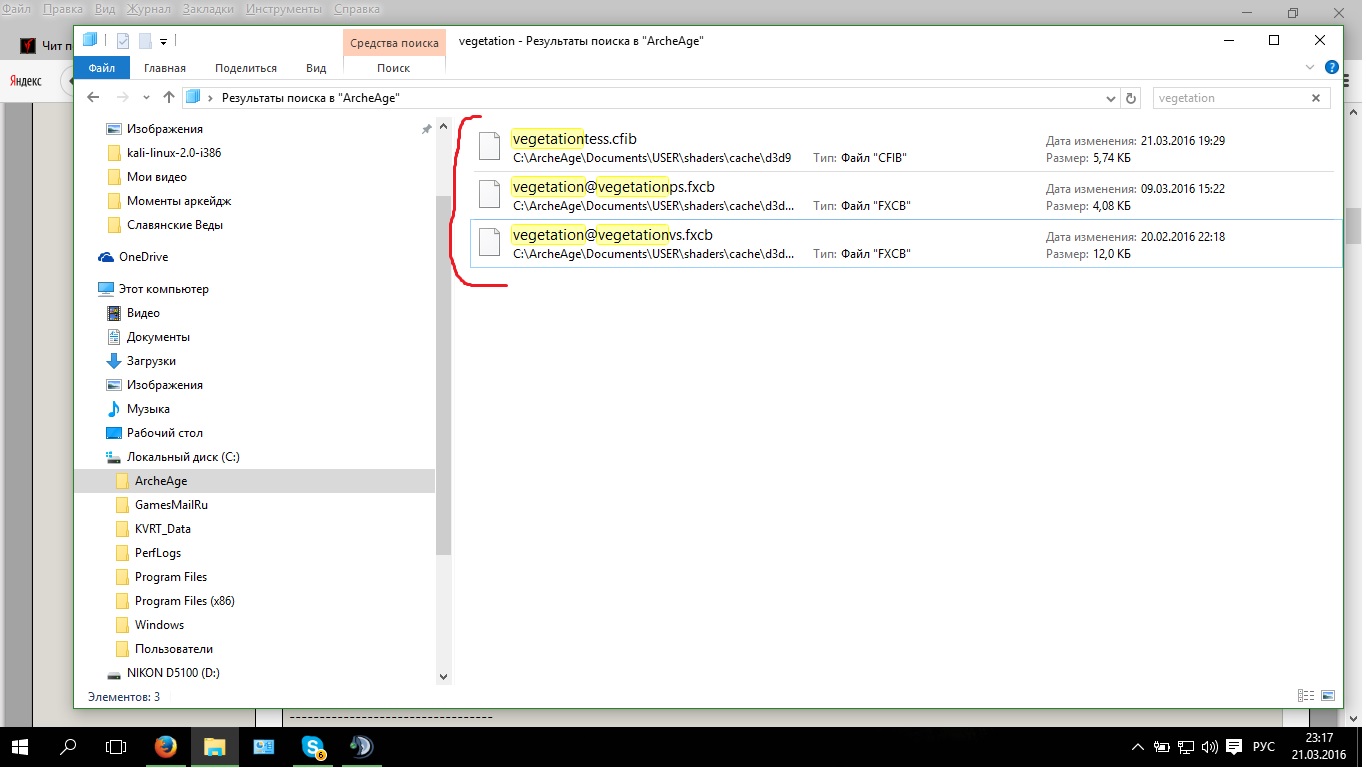Click the Музыка note icon
This screenshot has width=1366, height=768.
tap(114, 409)
